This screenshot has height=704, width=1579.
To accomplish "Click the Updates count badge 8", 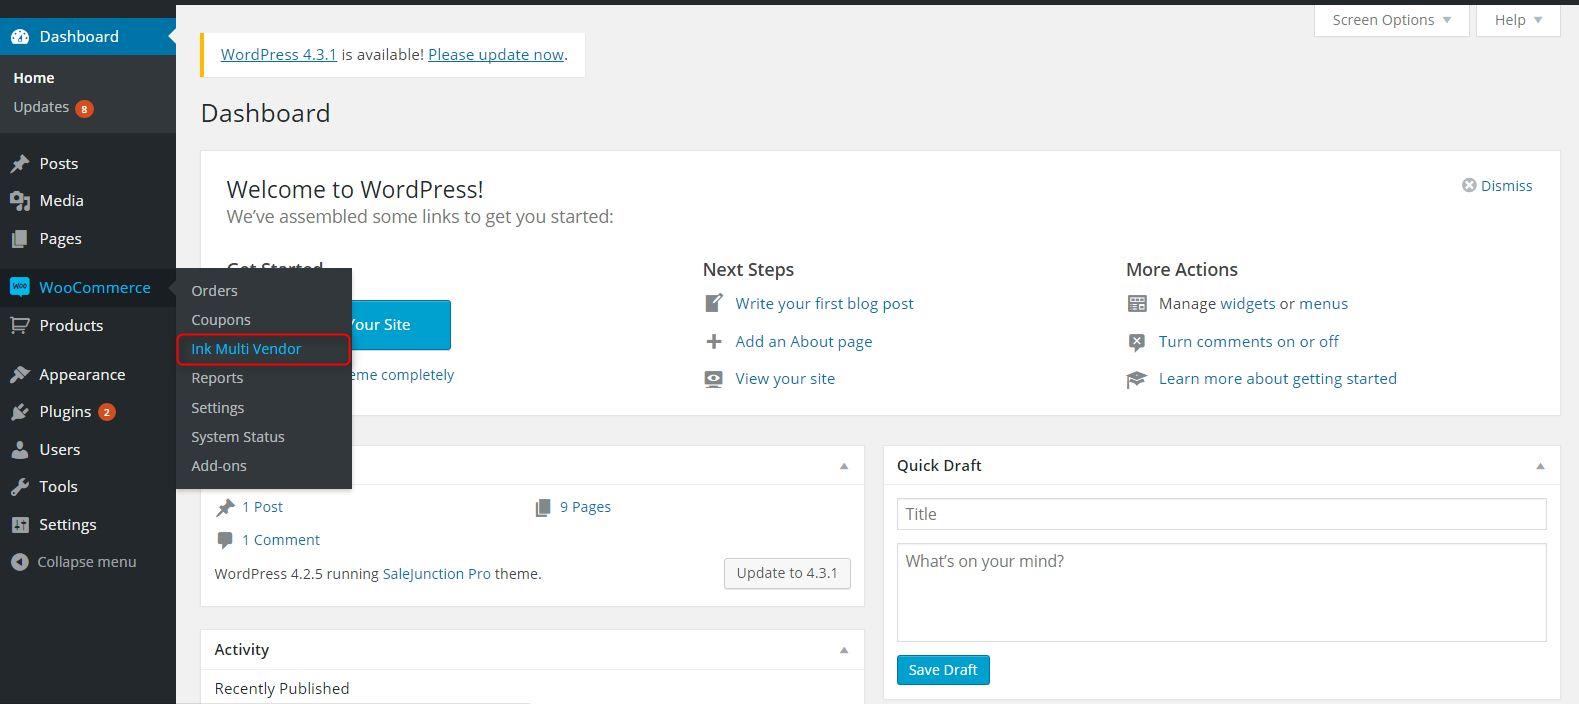I will [84, 108].
